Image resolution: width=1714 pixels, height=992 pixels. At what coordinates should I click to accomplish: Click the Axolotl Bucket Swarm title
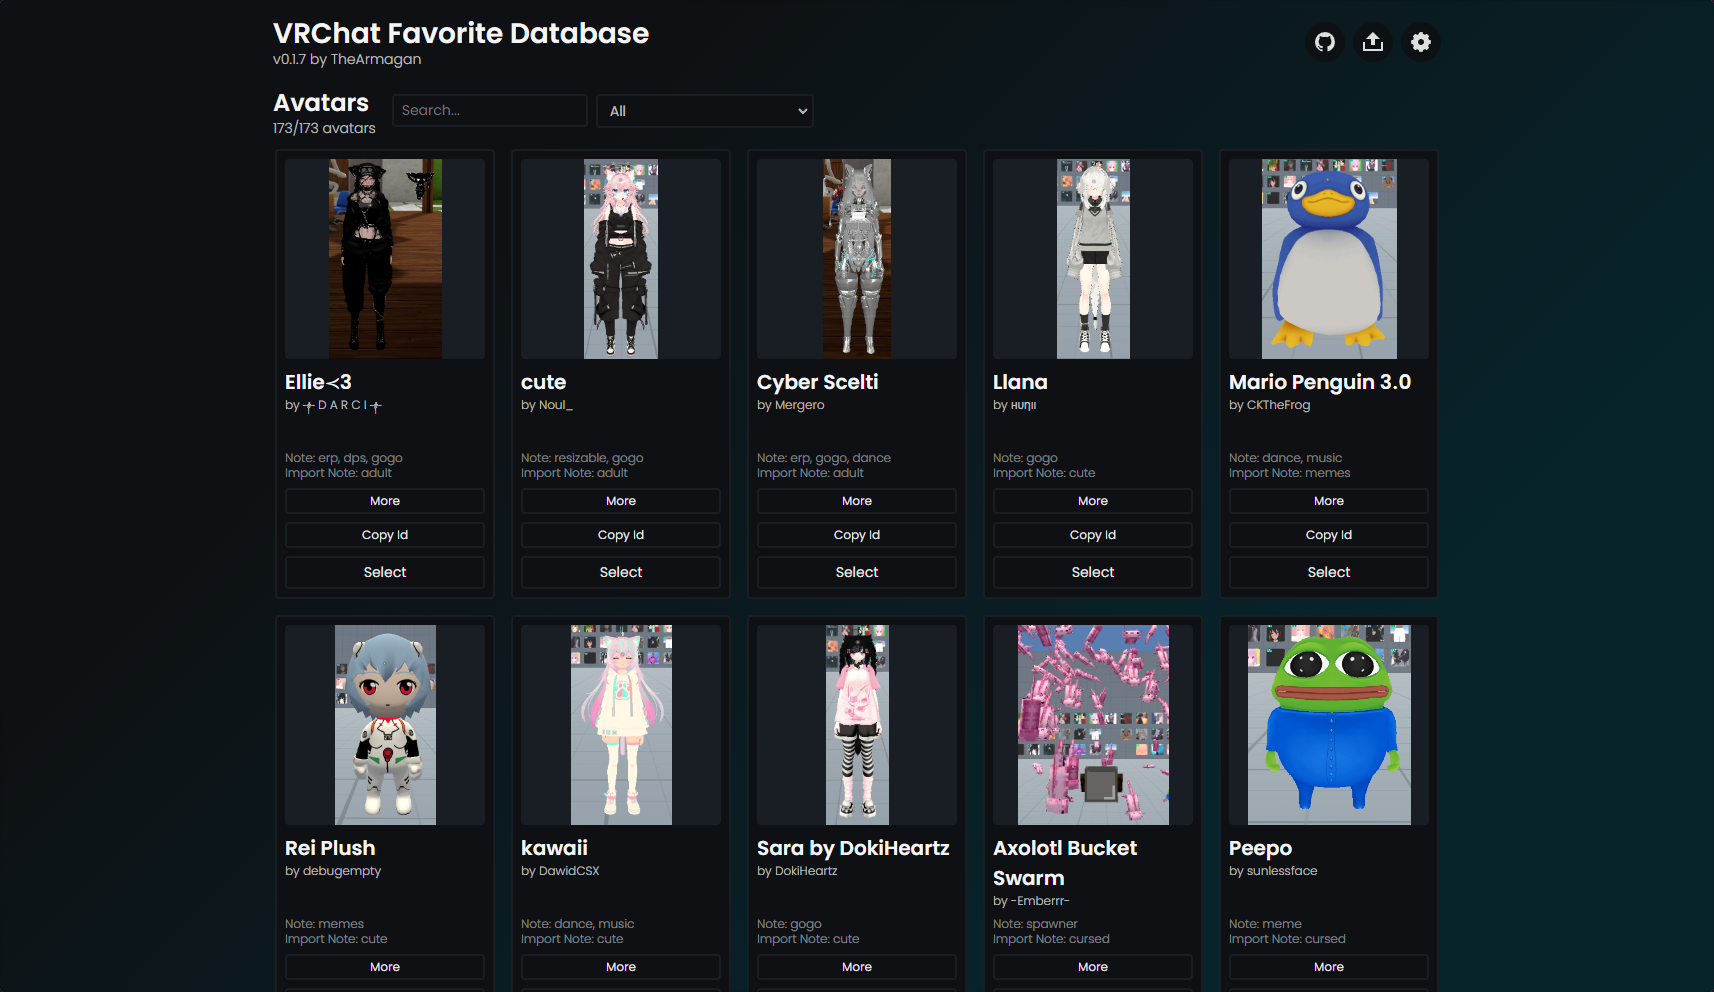tap(1065, 863)
